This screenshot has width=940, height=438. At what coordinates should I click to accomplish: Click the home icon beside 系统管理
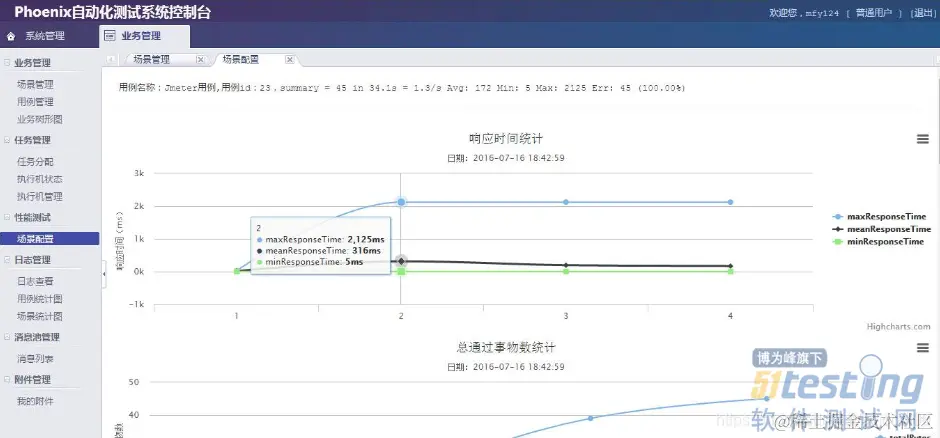[x=11, y=36]
